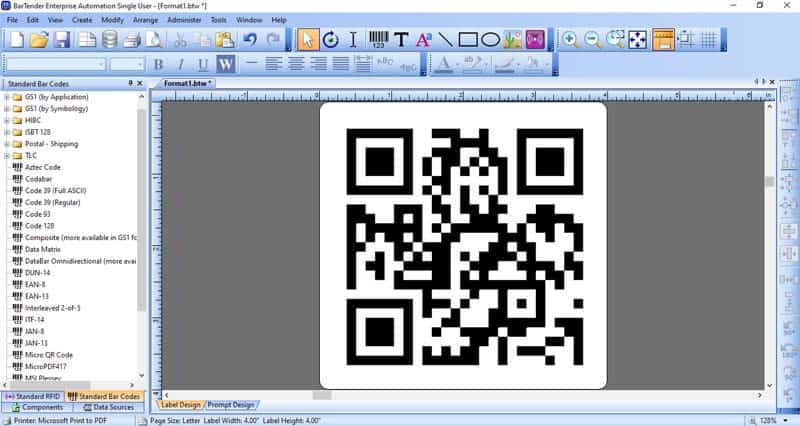The image size is (800, 426).
Task: Choose the Line drawing tool
Action: point(445,40)
